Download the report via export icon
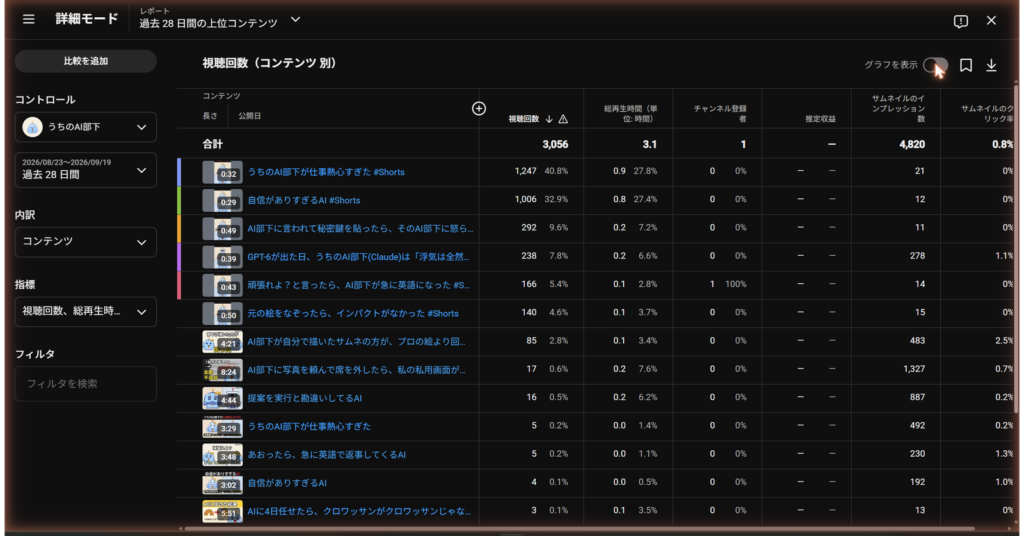 point(991,65)
